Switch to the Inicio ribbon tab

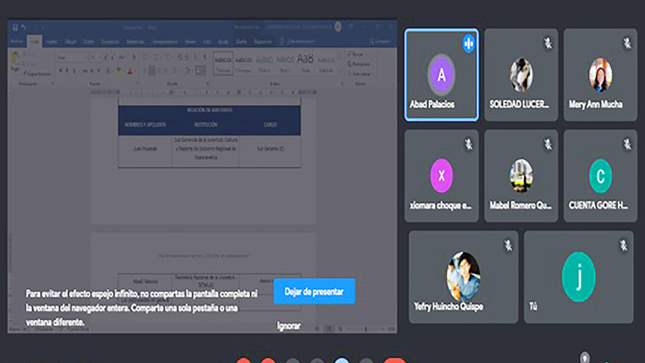point(35,42)
